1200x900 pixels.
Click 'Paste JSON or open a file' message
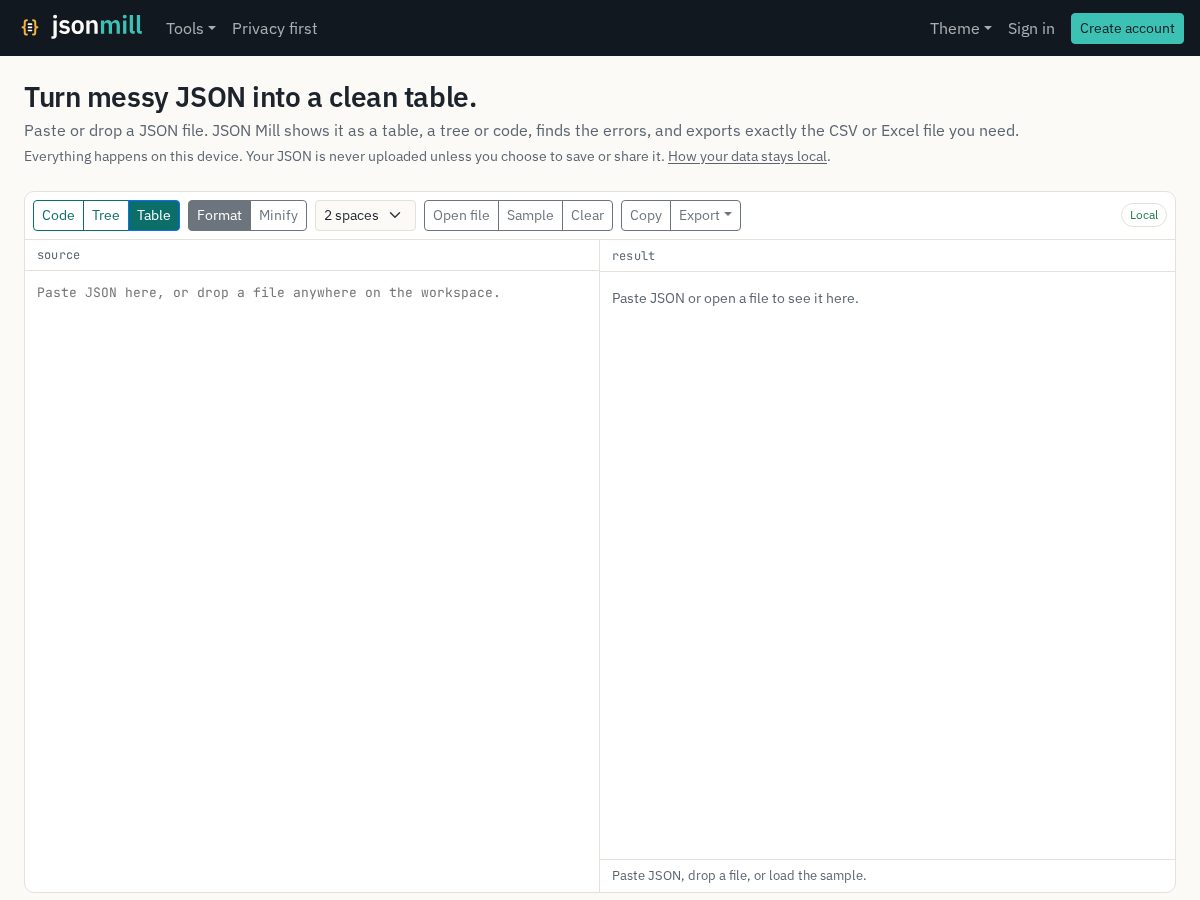coord(735,298)
